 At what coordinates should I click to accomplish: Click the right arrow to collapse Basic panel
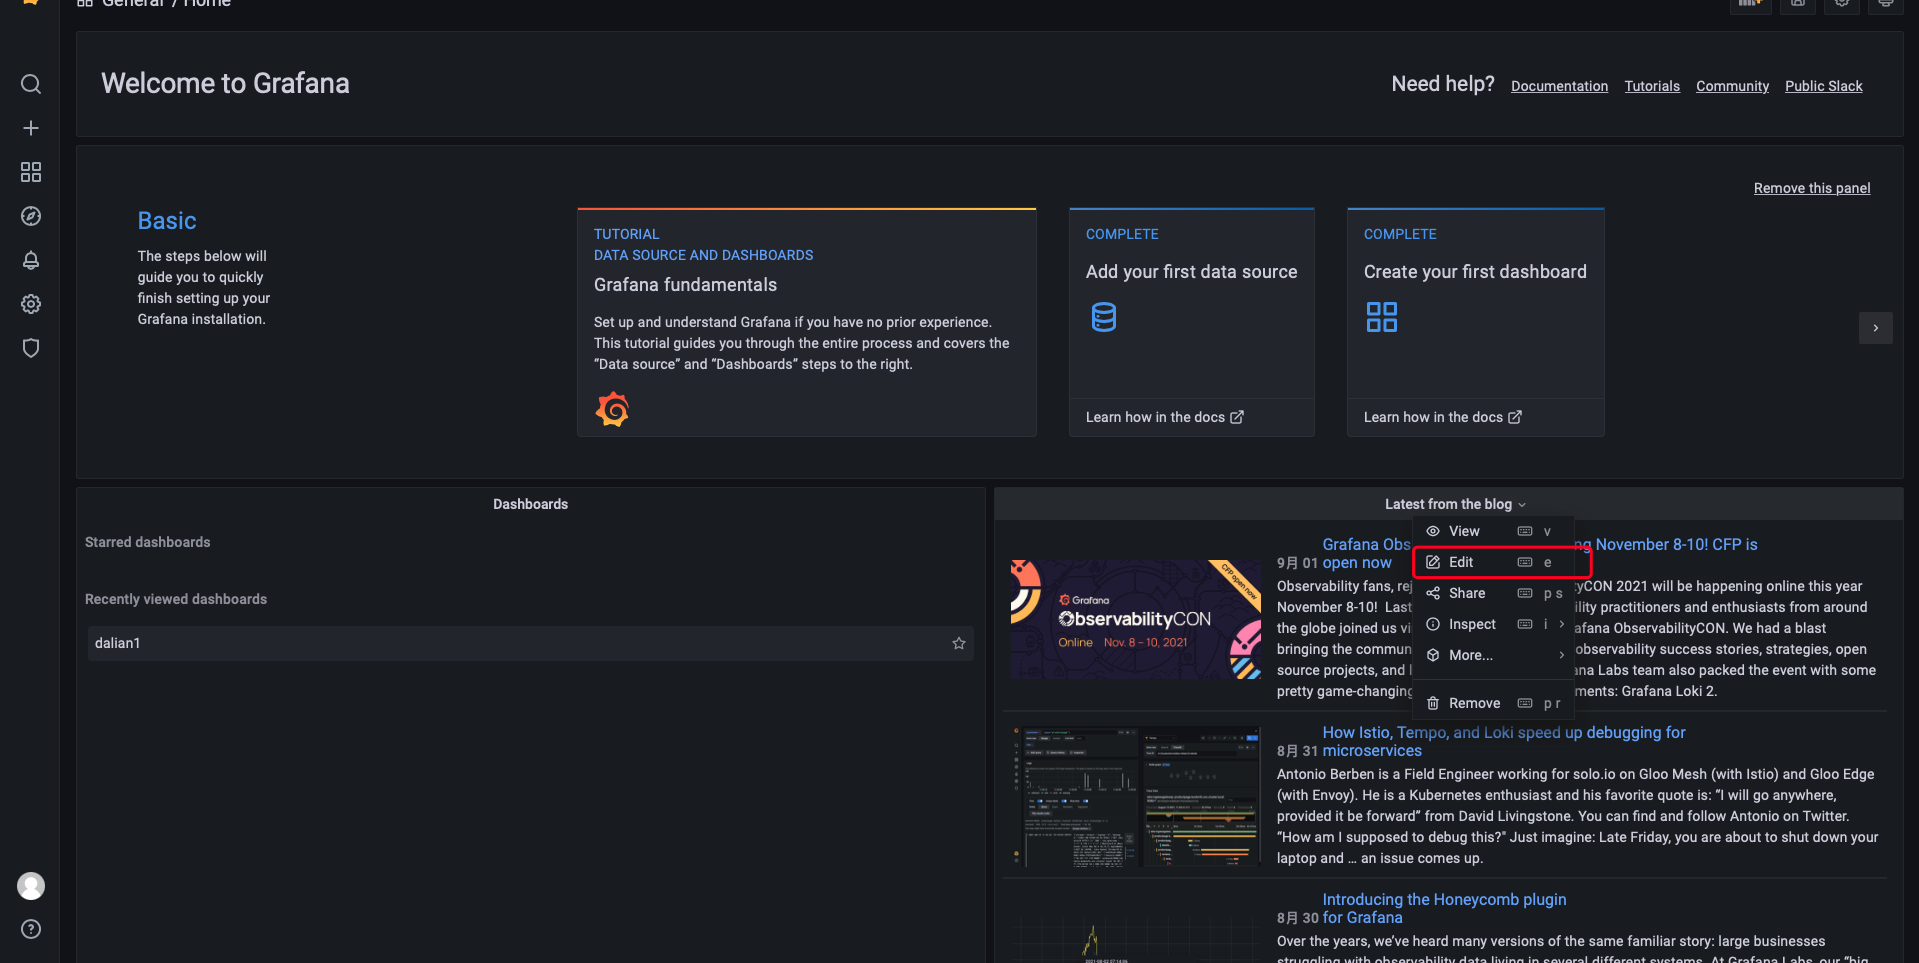pos(1876,328)
